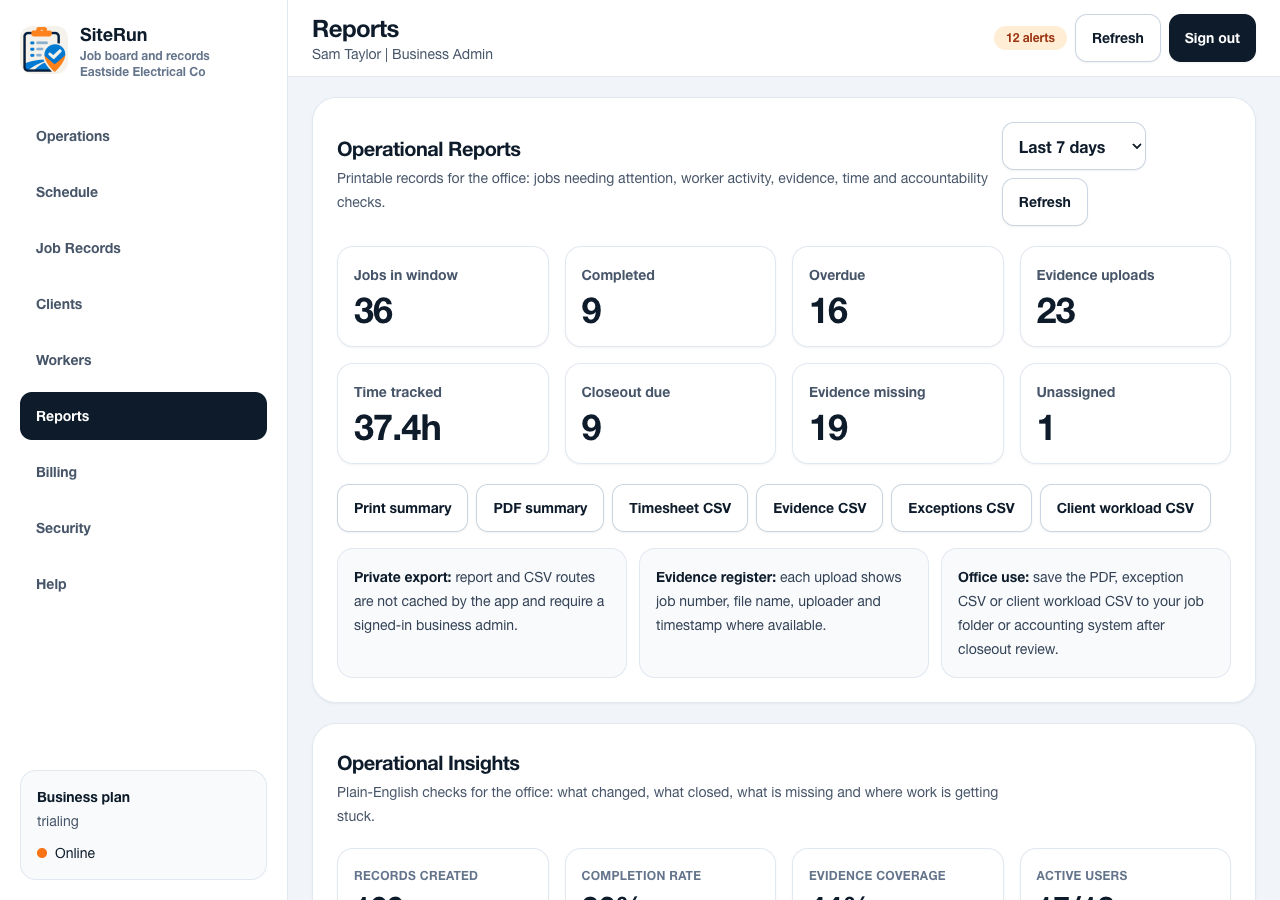Click the Operational Insights heading
This screenshot has height=900, width=1280.
click(428, 763)
